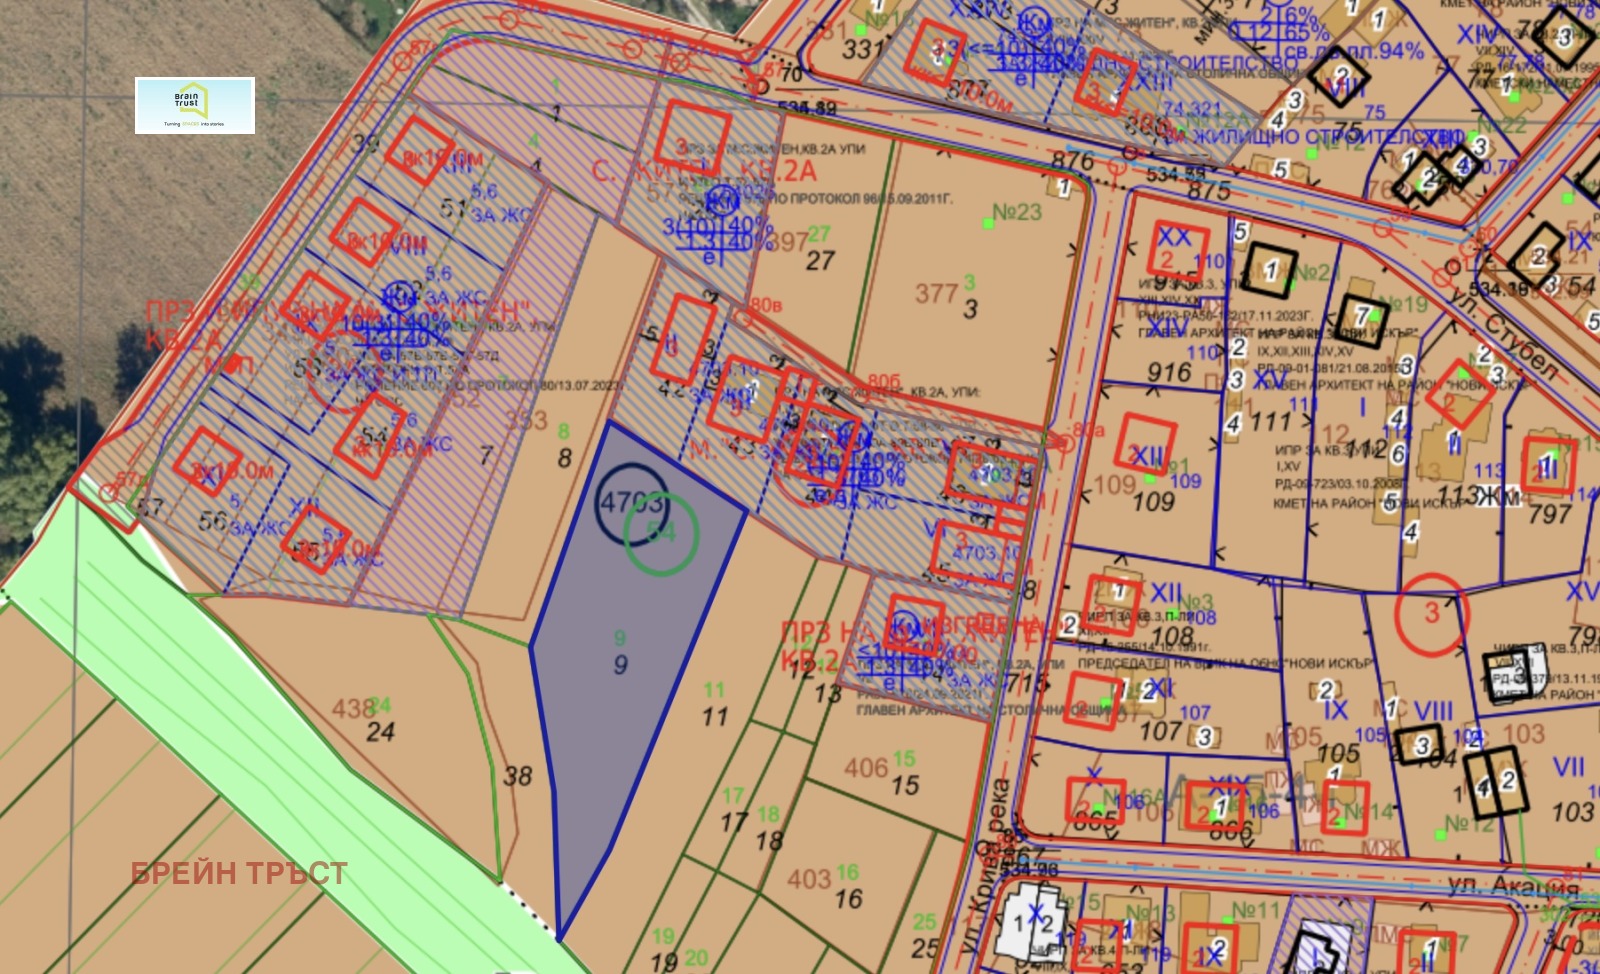Click the red square labeled XX

coord(1177,250)
